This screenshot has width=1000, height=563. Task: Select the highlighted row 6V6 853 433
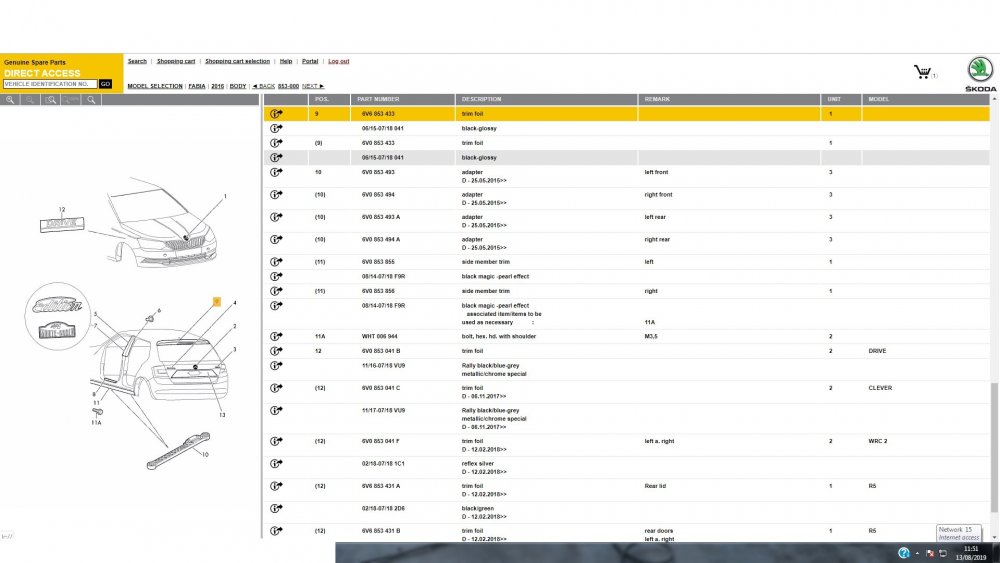(626, 113)
